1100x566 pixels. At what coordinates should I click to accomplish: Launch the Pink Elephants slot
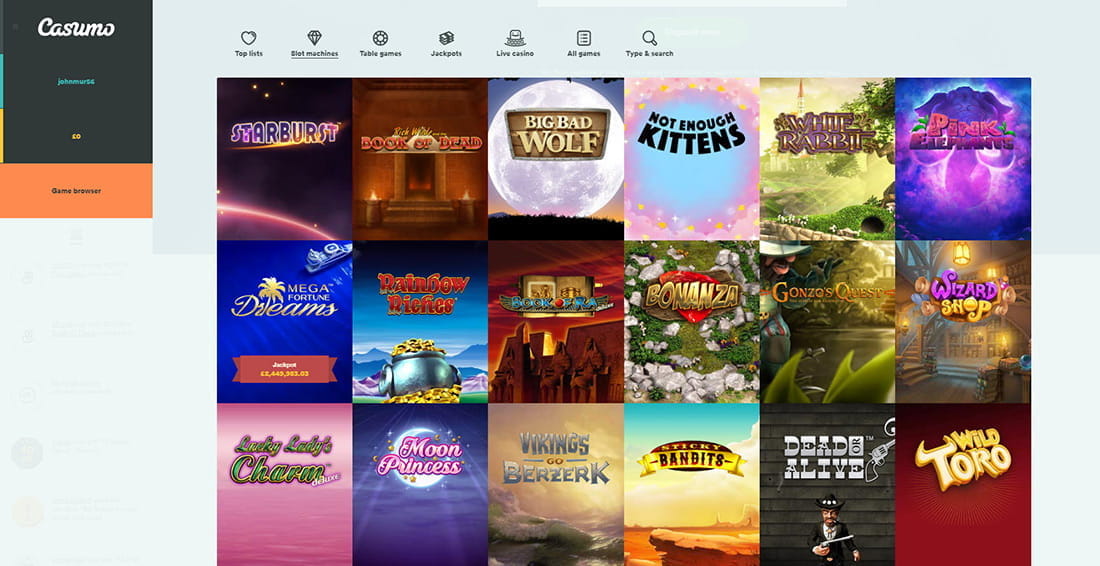click(963, 159)
